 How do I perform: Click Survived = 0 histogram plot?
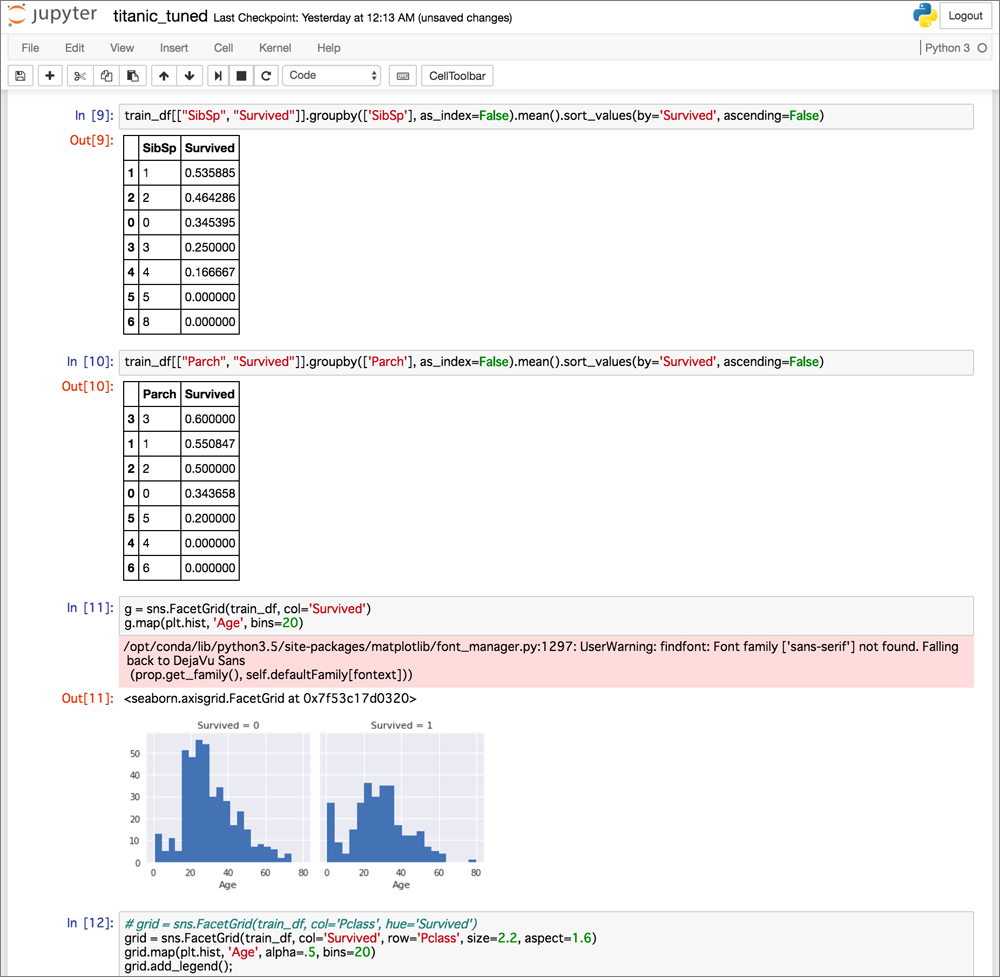228,798
